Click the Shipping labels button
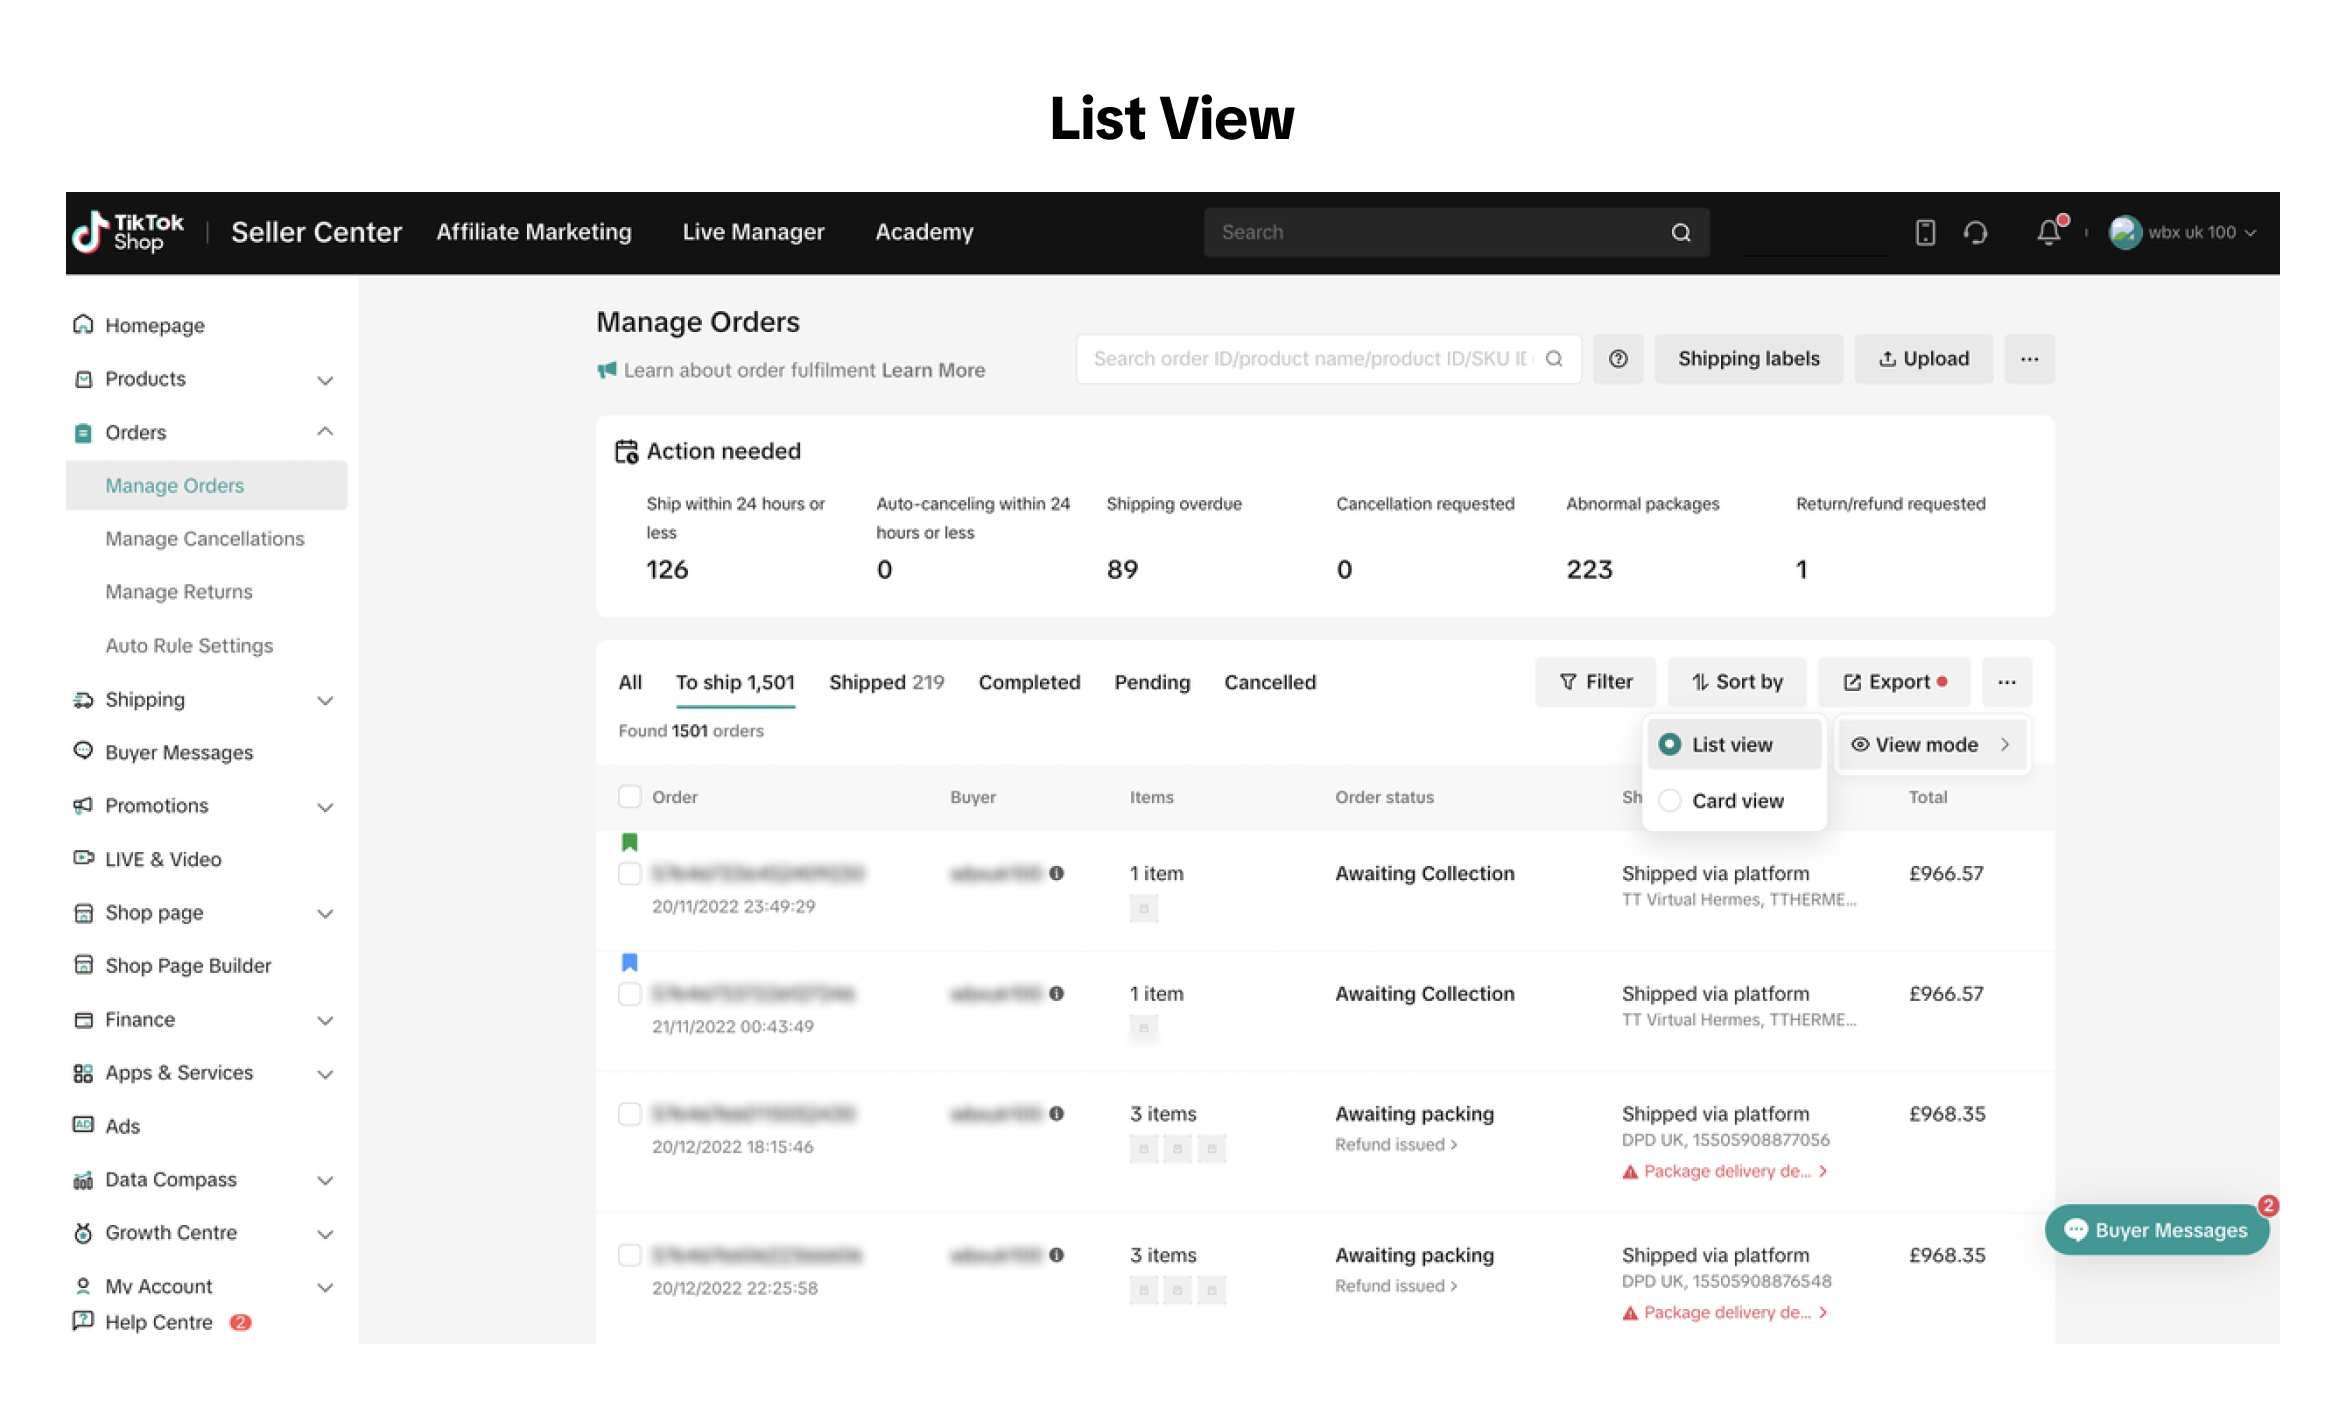Viewport: 2345px width, 1410px height. pos(1748,359)
